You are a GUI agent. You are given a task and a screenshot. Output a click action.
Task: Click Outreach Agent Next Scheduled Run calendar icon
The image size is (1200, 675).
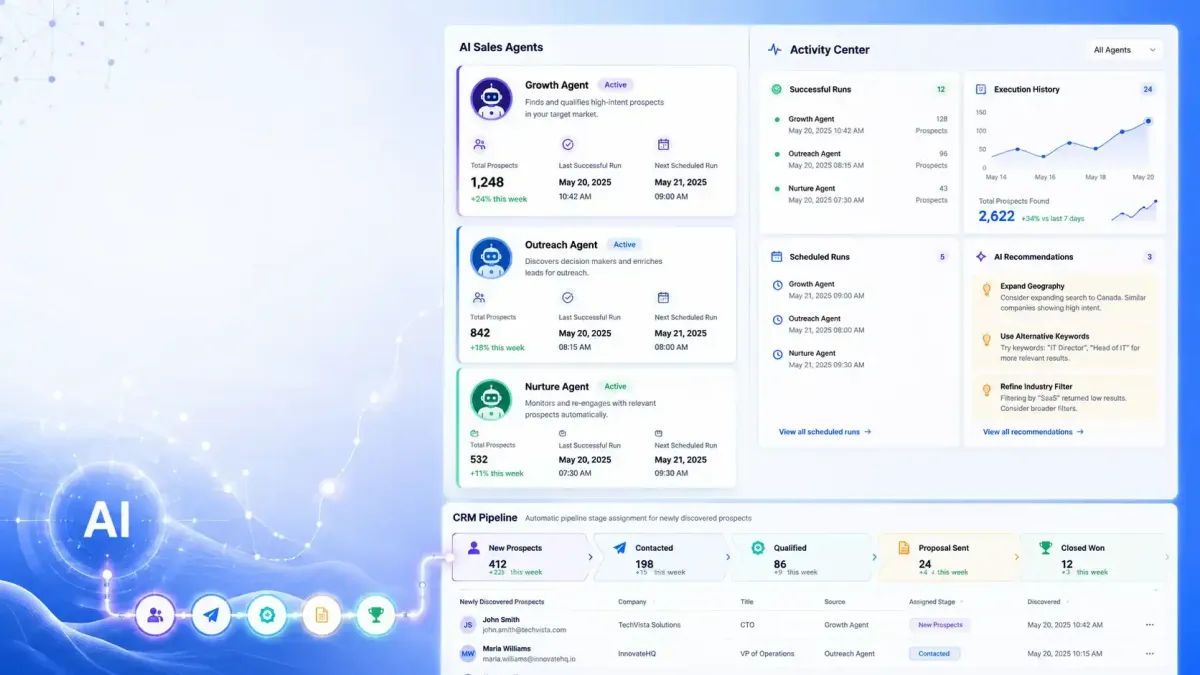663,297
